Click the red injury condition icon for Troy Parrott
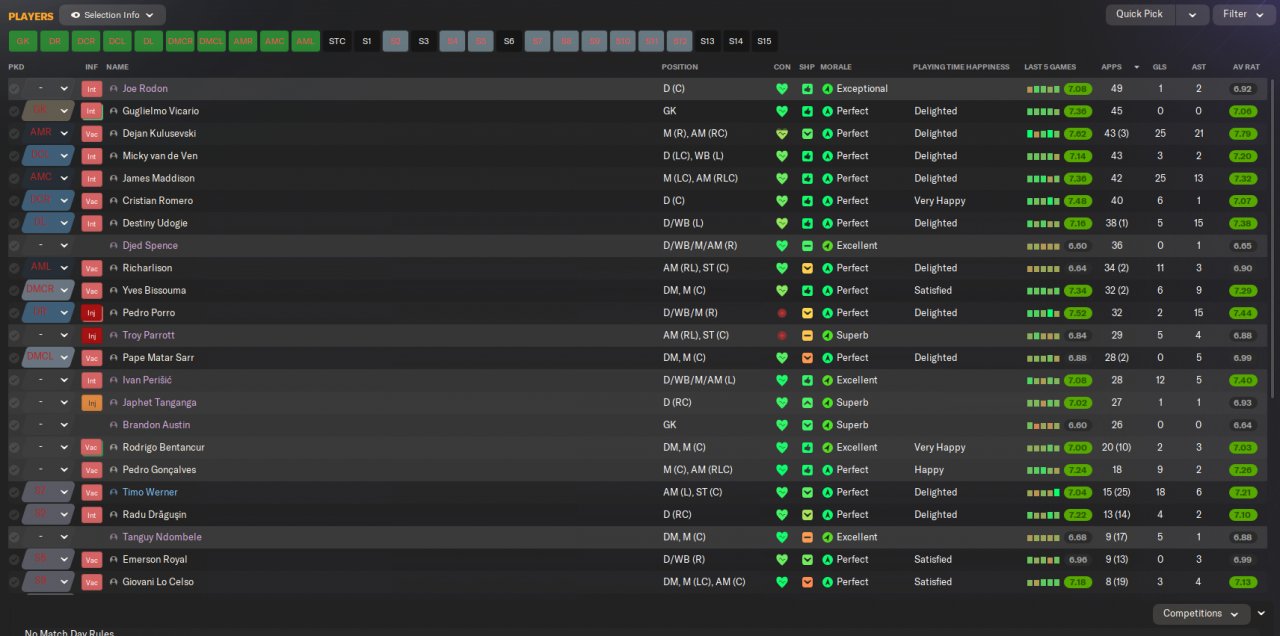This screenshot has height=636, width=1280. 782,336
